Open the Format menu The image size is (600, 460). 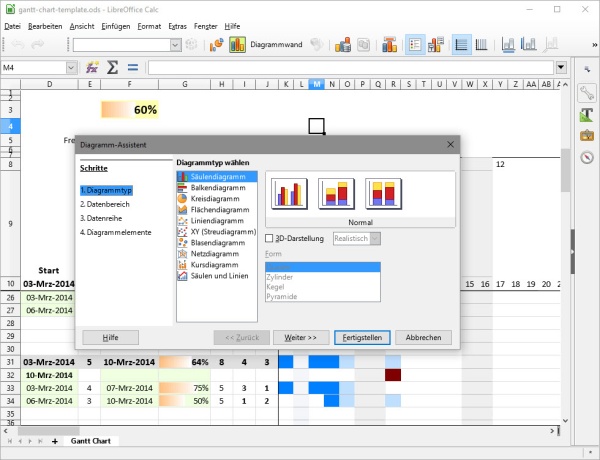149,26
